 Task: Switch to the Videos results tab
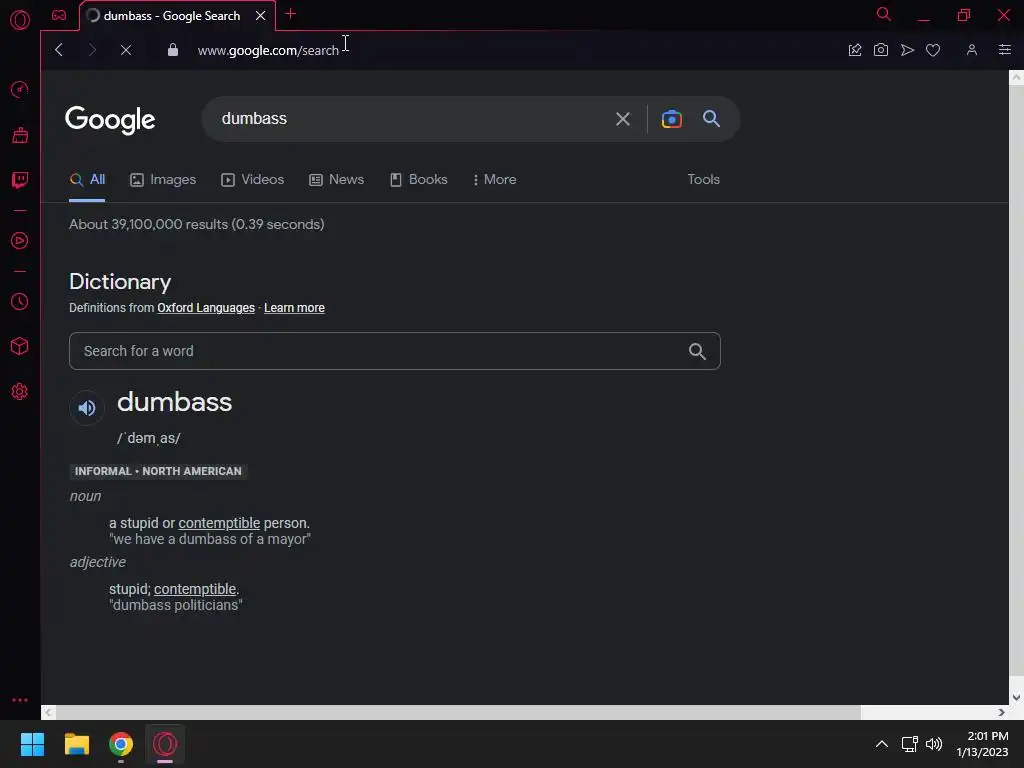(252, 180)
